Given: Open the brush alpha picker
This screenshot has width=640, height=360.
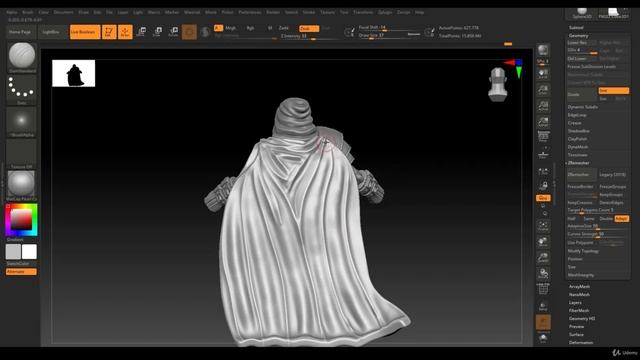Looking at the screenshot, I should pos(22,120).
